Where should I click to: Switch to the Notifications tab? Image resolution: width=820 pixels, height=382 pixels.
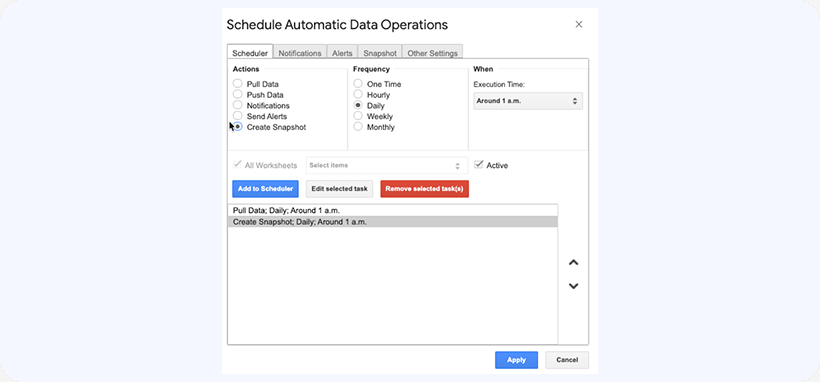coord(300,53)
